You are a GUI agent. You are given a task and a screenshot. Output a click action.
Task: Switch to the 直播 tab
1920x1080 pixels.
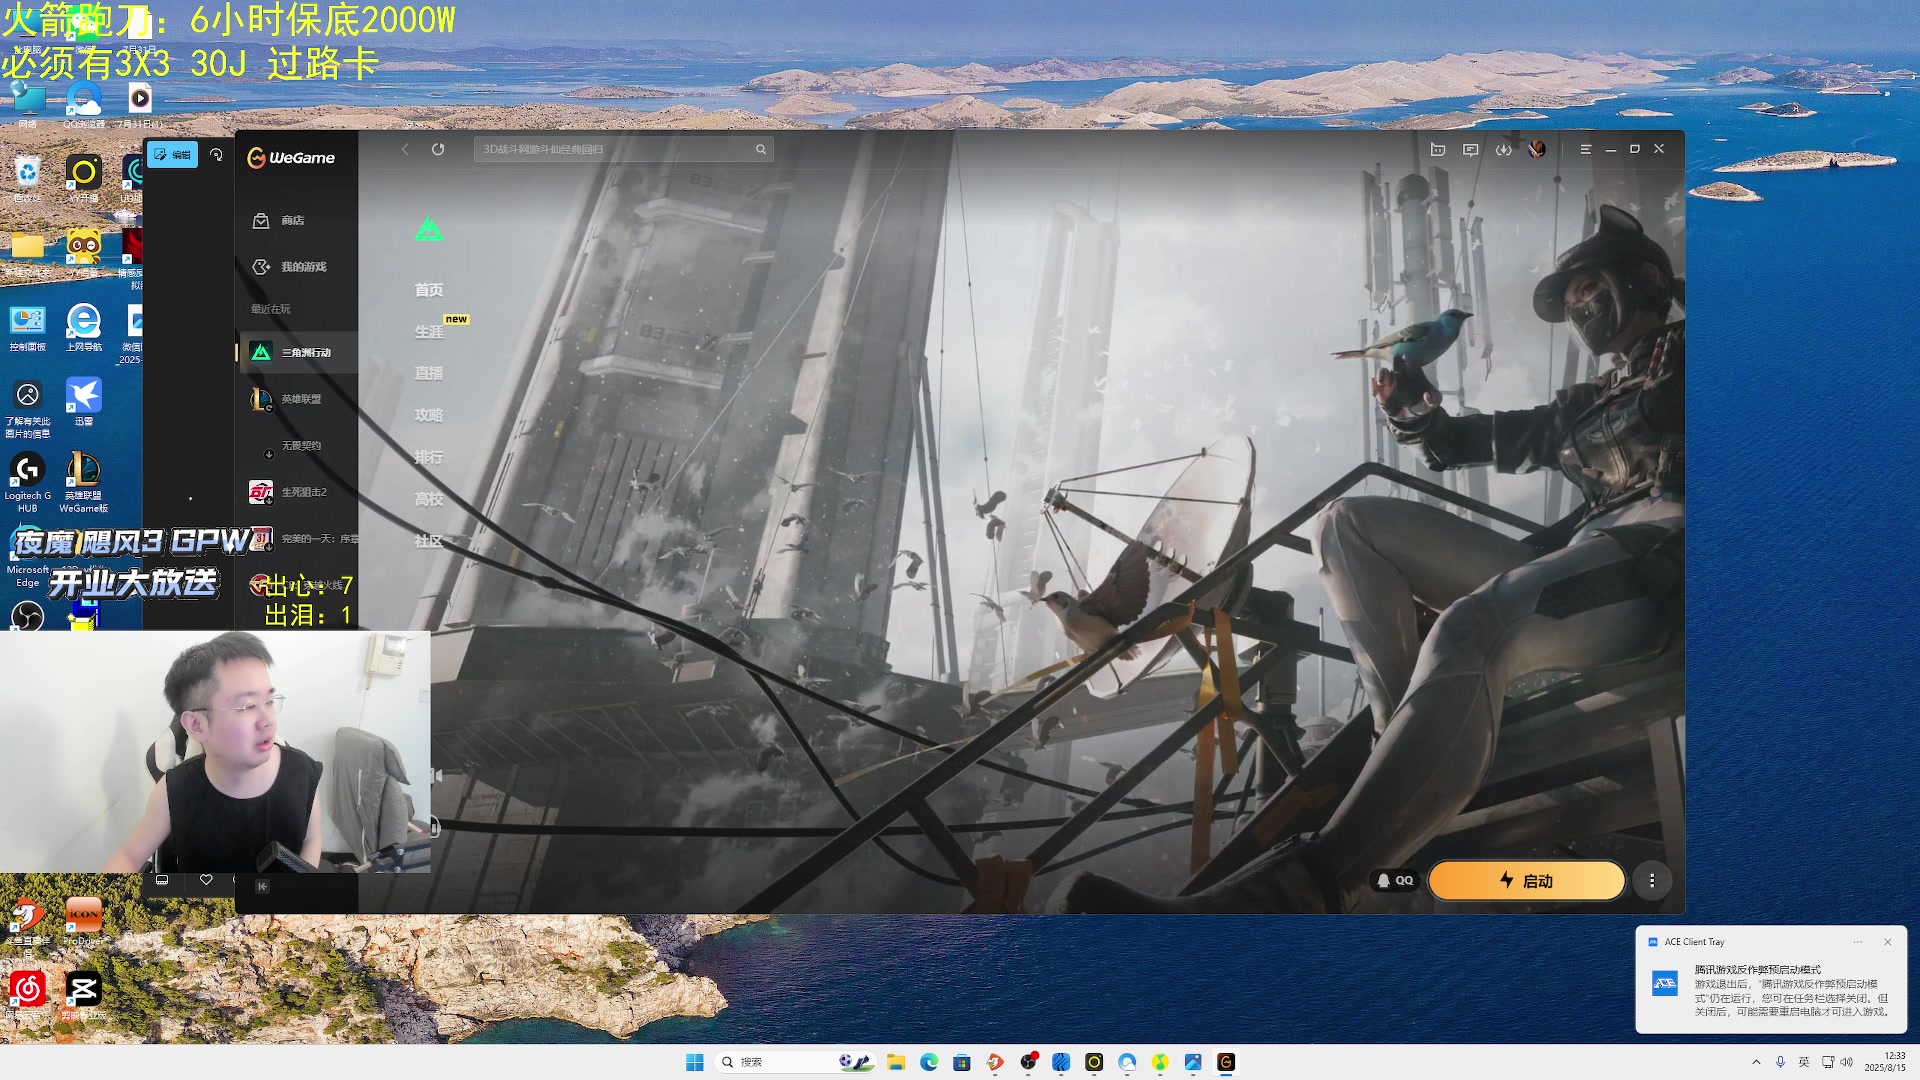(x=429, y=373)
